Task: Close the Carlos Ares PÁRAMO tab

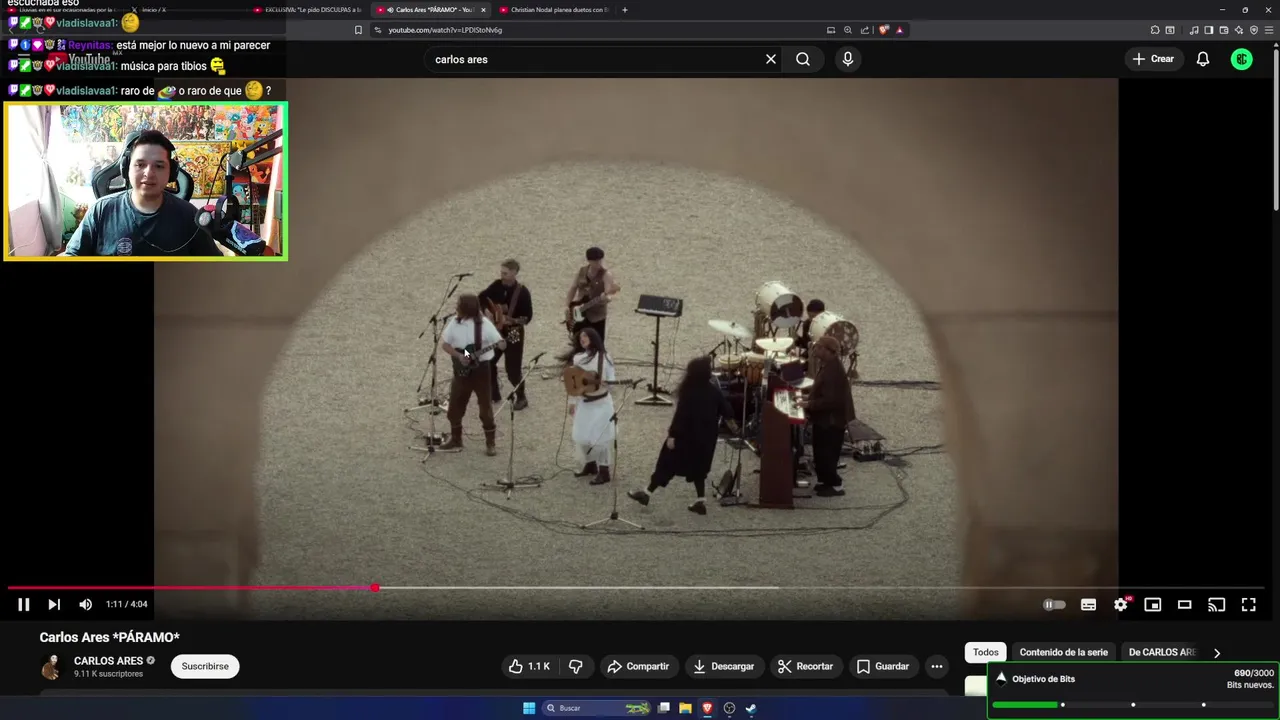Action: tap(483, 10)
